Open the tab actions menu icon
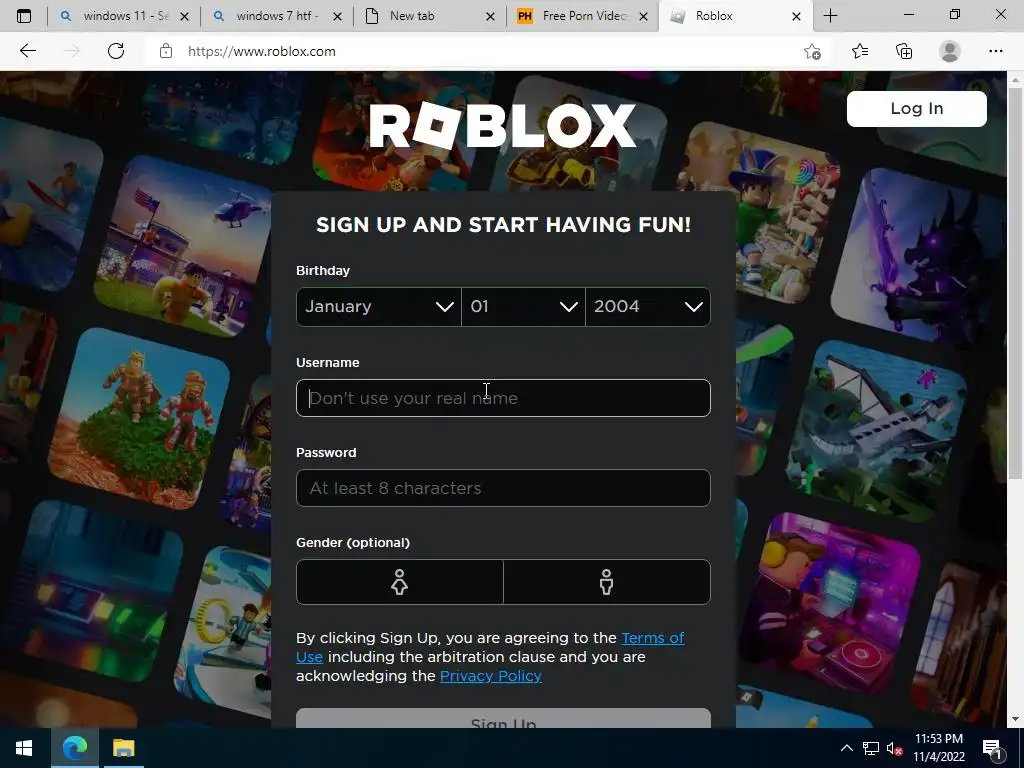This screenshot has height=768, width=1024. 24,16
